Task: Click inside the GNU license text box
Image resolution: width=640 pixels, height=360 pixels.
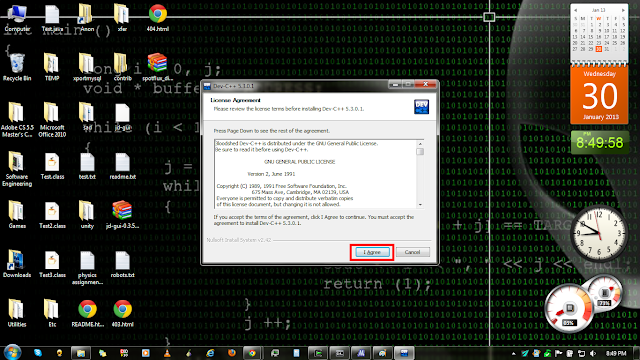Action: click(315, 174)
